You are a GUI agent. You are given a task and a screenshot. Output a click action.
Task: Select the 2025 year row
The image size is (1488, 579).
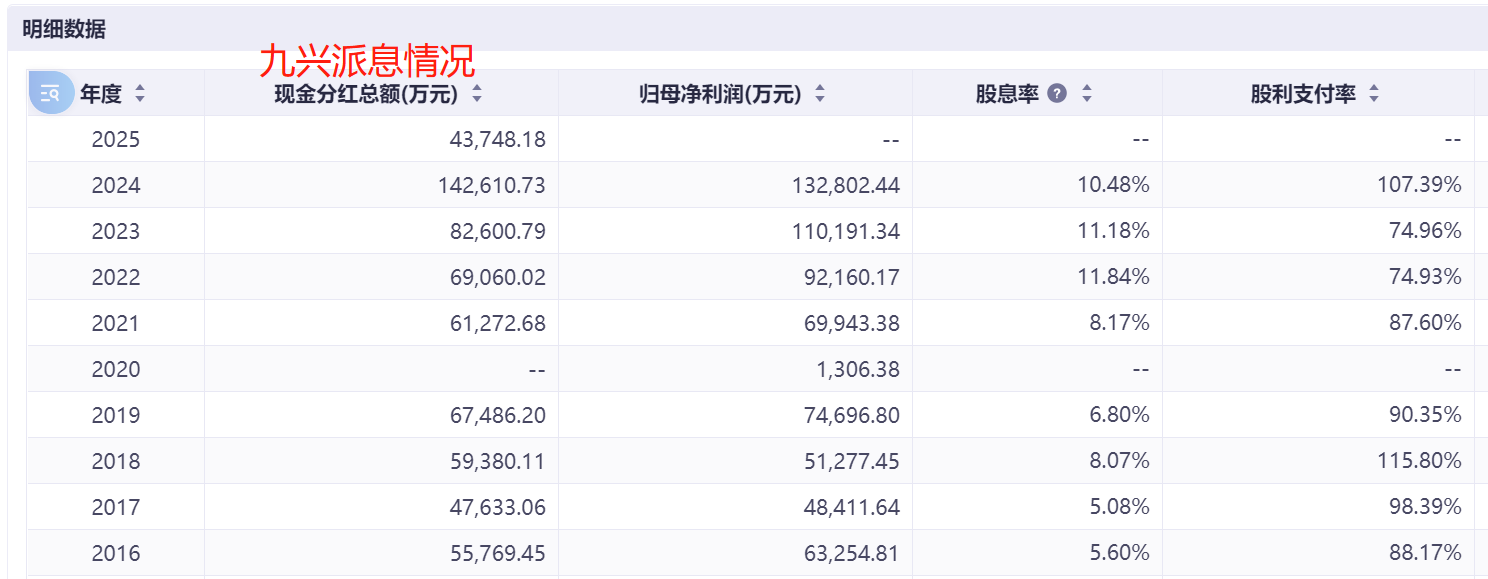750,139
